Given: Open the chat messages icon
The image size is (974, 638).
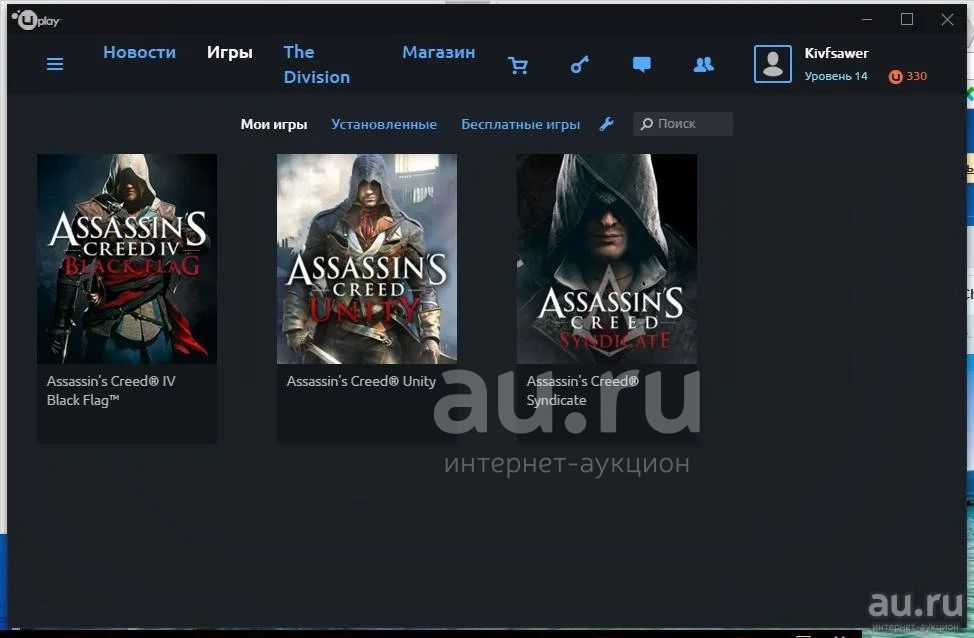Looking at the screenshot, I should pyautogui.click(x=642, y=65).
